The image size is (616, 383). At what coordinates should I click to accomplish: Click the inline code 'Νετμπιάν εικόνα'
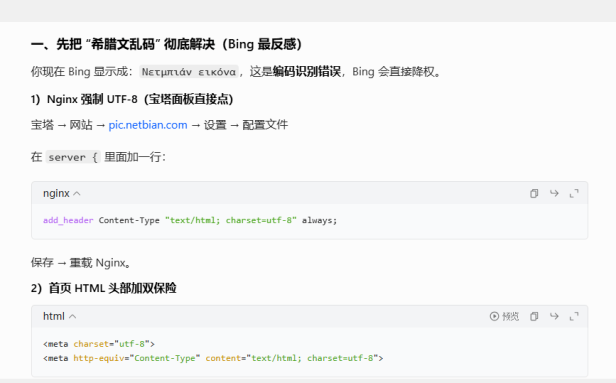click(189, 72)
